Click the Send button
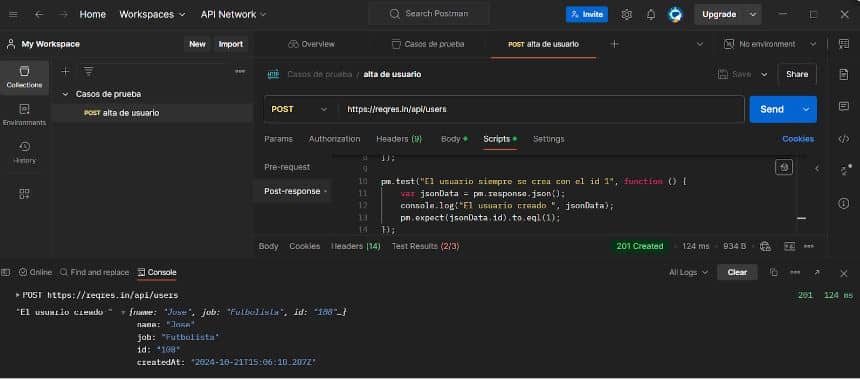The image size is (860, 379). coord(772,109)
